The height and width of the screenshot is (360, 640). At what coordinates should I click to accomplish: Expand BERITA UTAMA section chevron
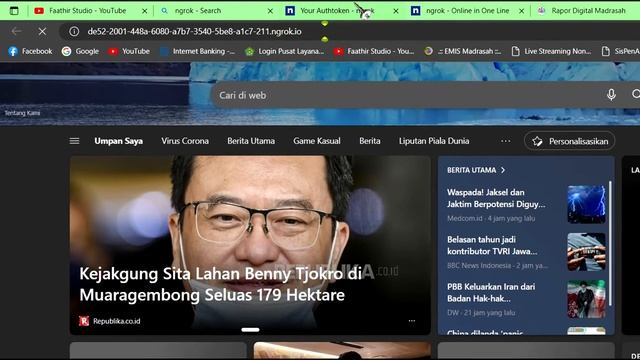point(503,170)
